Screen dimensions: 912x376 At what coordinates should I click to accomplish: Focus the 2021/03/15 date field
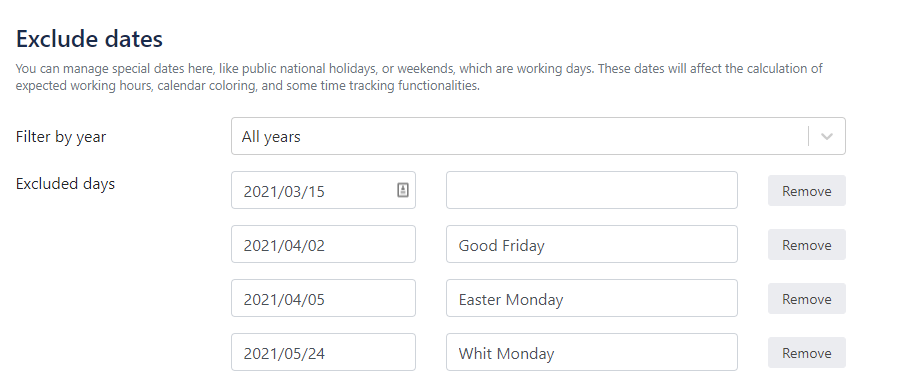coord(323,190)
